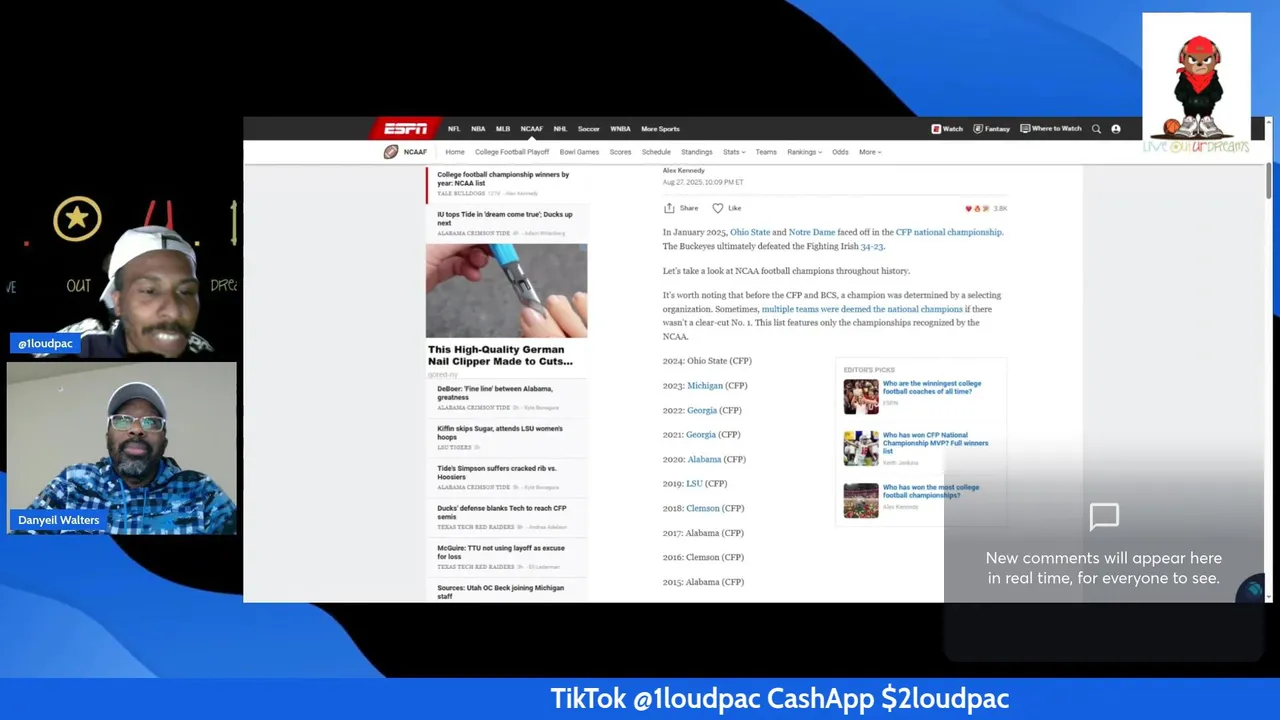Click the blue chat widget icon
1280x720 pixels.
1251,590
